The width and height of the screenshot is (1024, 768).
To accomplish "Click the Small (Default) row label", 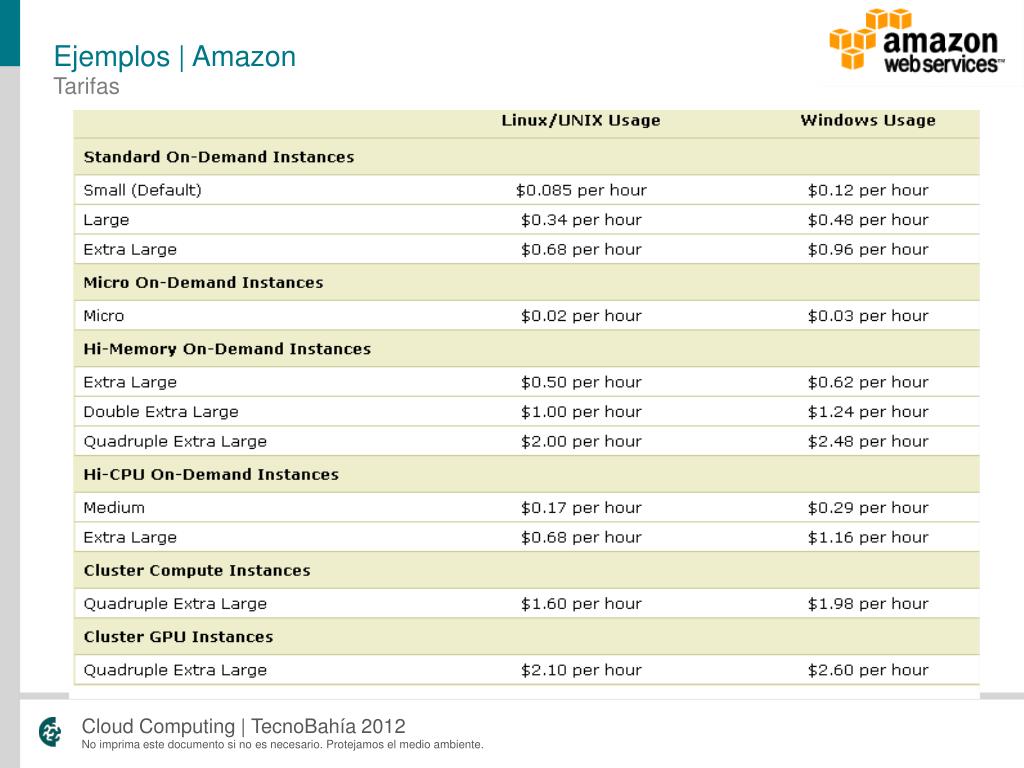I will [142, 190].
